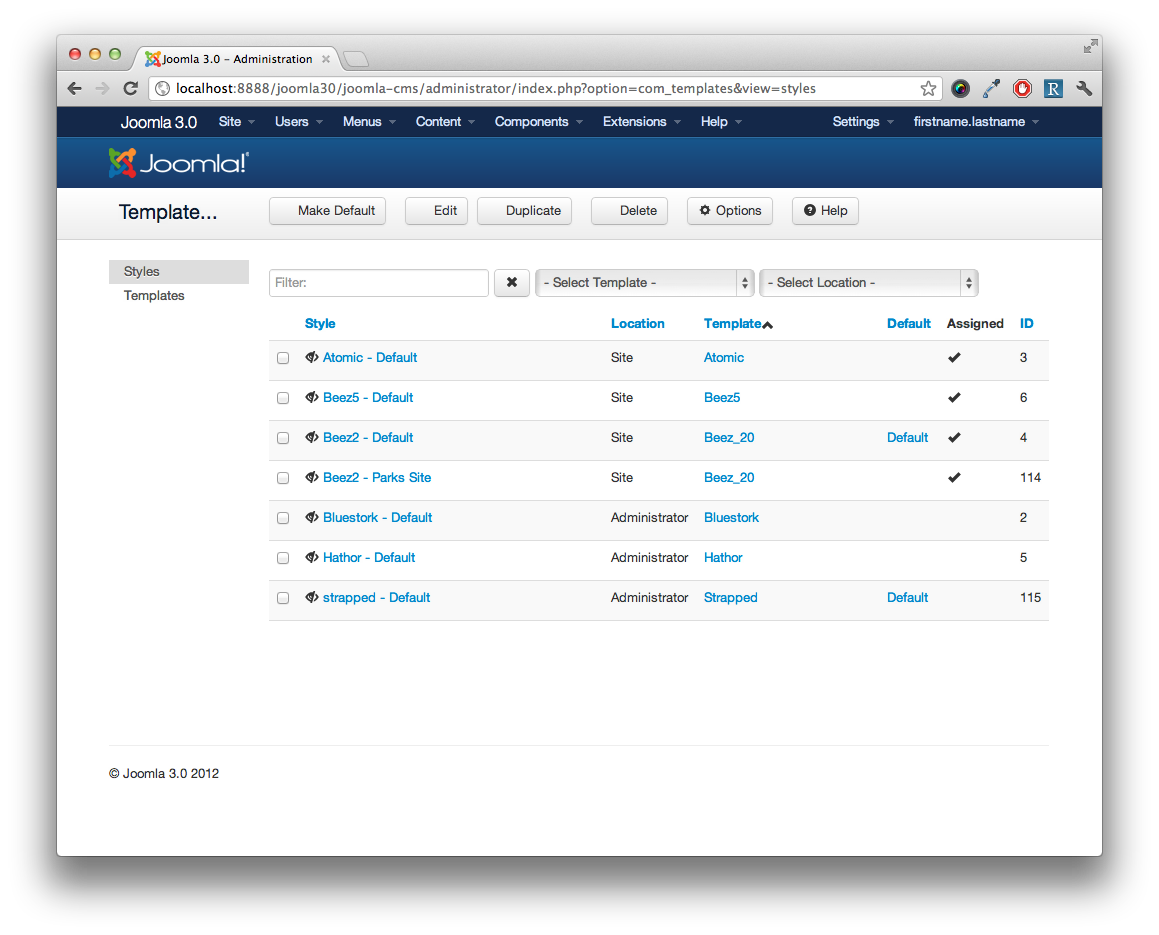Image resolution: width=1159 pixels, height=935 pixels.
Task: Click the preview eye icon beside Bluestork - Default
Action: click(x=312, y=518)
